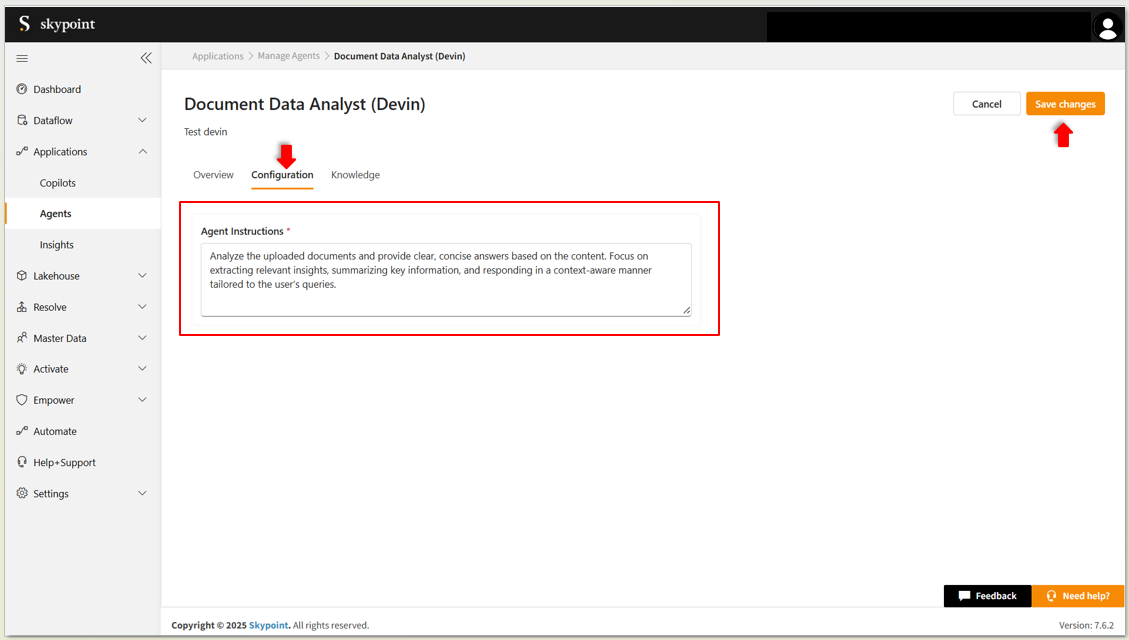Switch to the Knowledge tab
Image resolution: width=1129 pixels, height=640 pixels.
tap(355, 175)
